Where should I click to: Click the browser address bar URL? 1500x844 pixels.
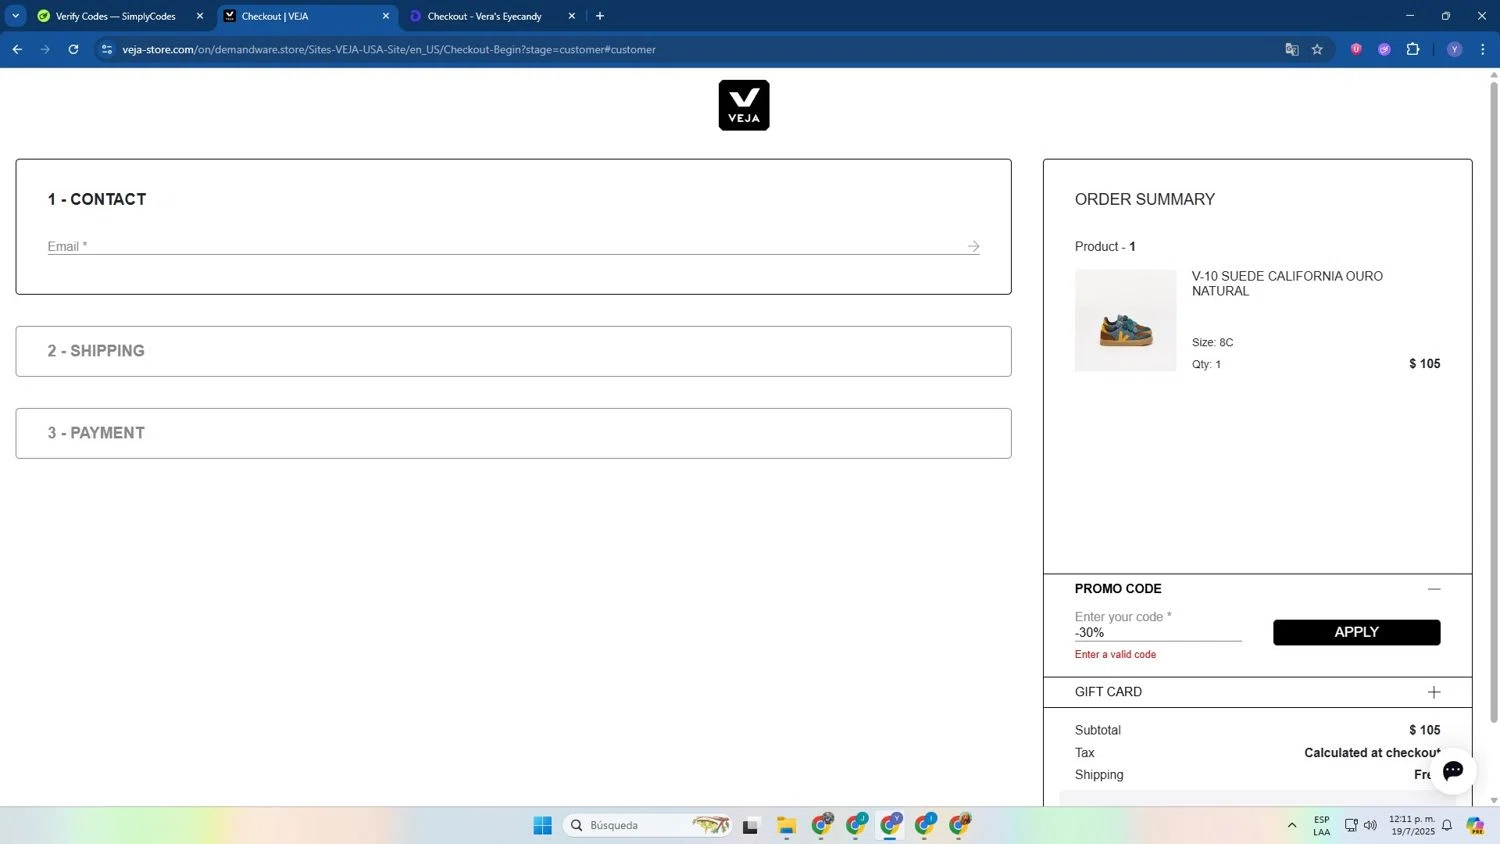pyautogui.click(x=389, y=49)
